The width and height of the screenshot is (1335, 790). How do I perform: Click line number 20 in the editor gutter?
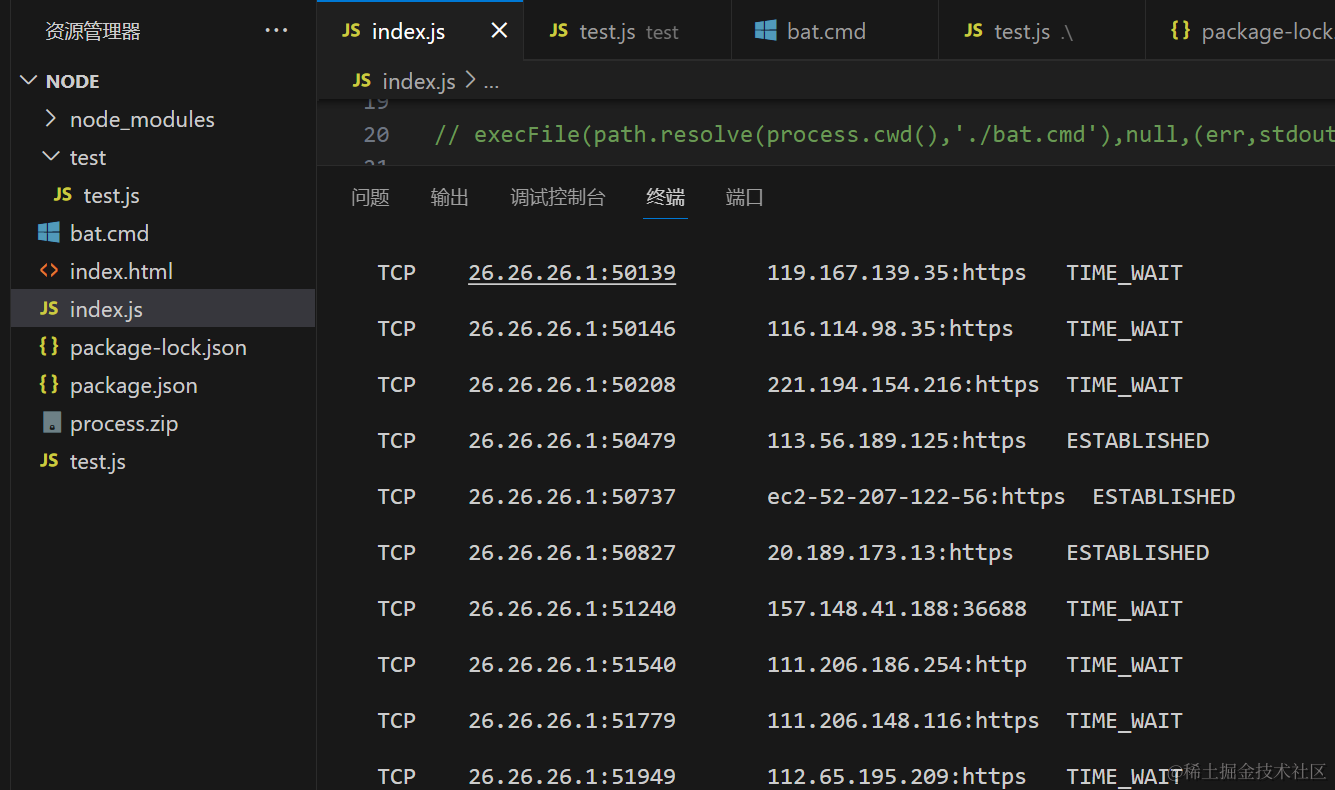click(376, 134)
